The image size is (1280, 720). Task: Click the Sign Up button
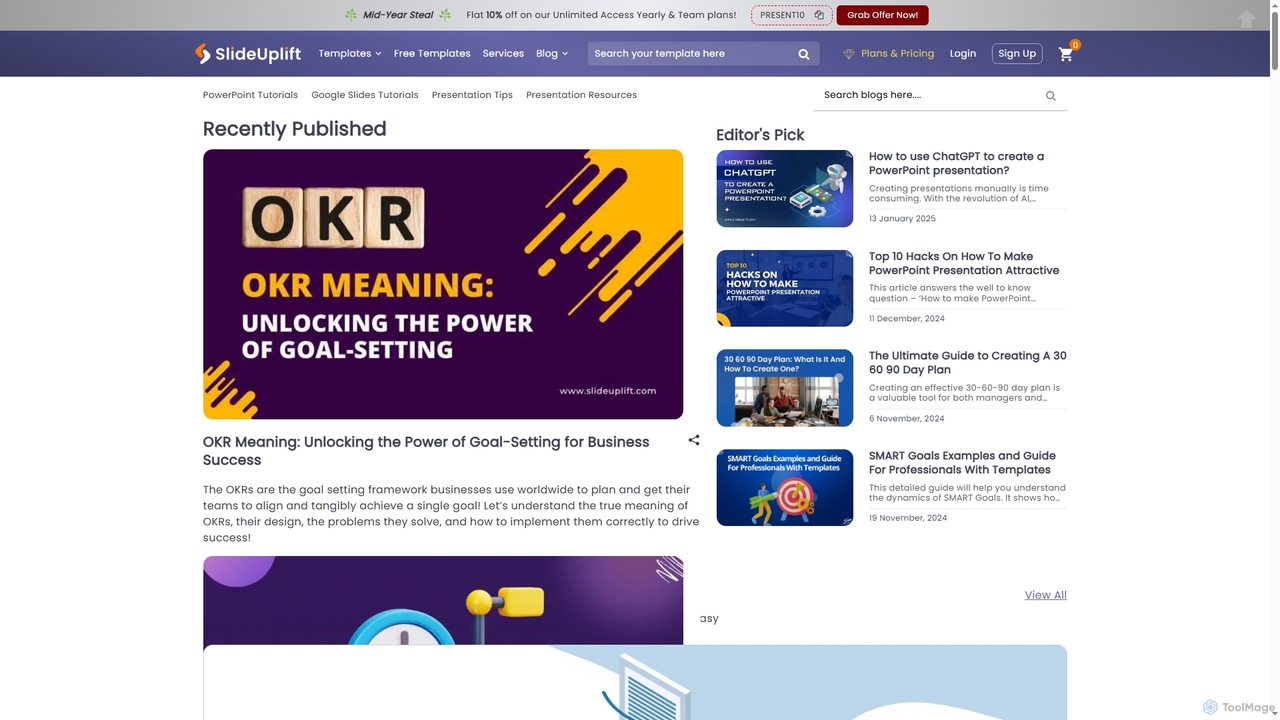(x=1017, y=53)
